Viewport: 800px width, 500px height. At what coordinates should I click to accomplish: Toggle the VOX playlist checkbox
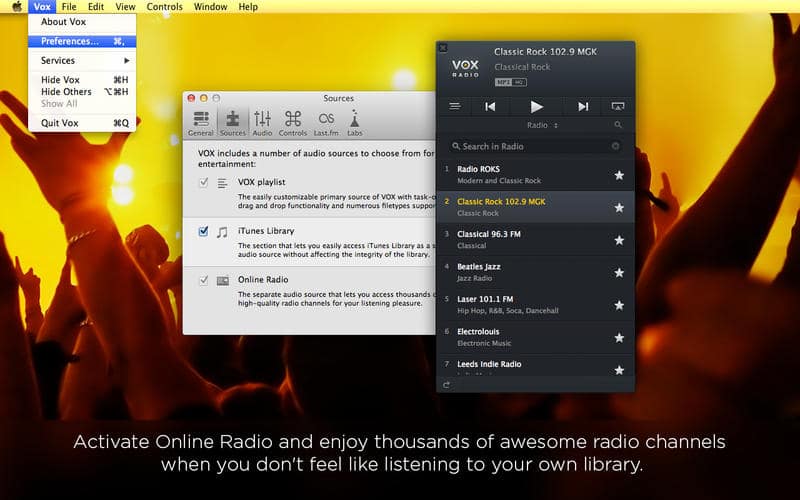[x=203, y=182]
